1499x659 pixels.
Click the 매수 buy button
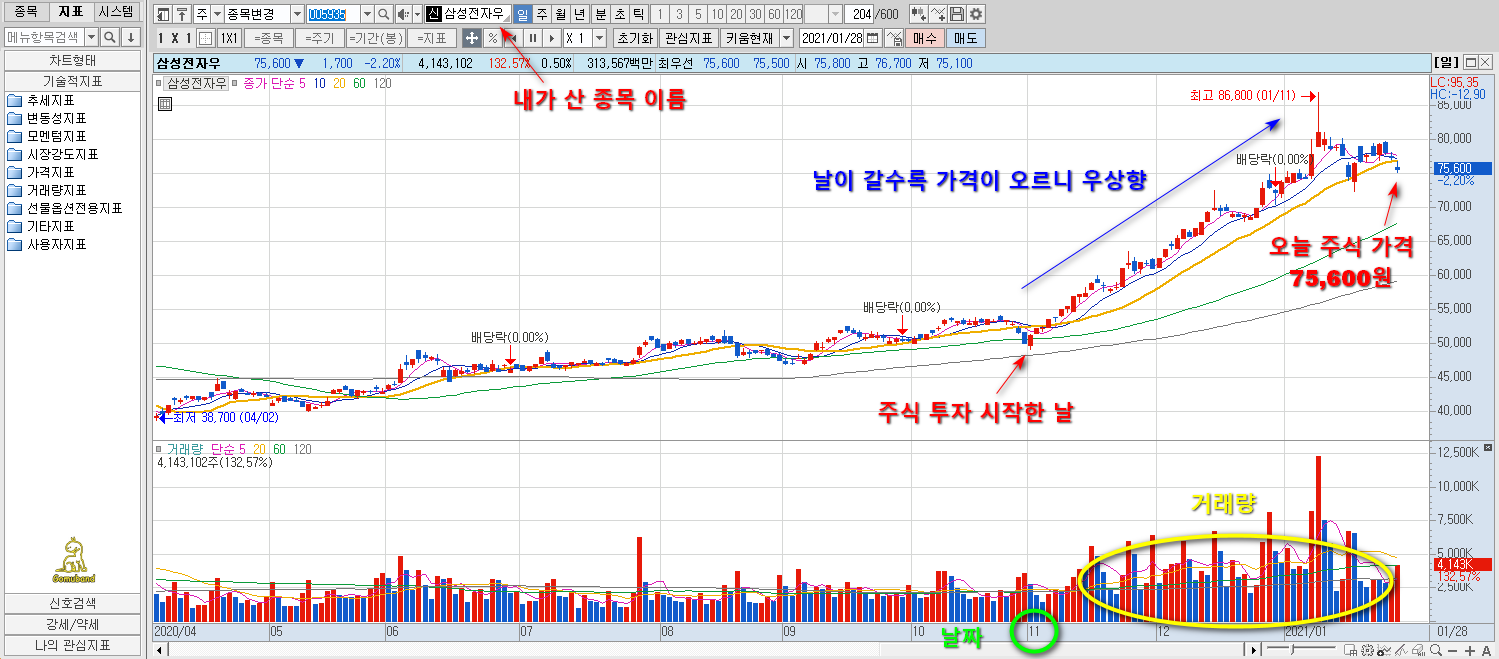tap(927, 38)
